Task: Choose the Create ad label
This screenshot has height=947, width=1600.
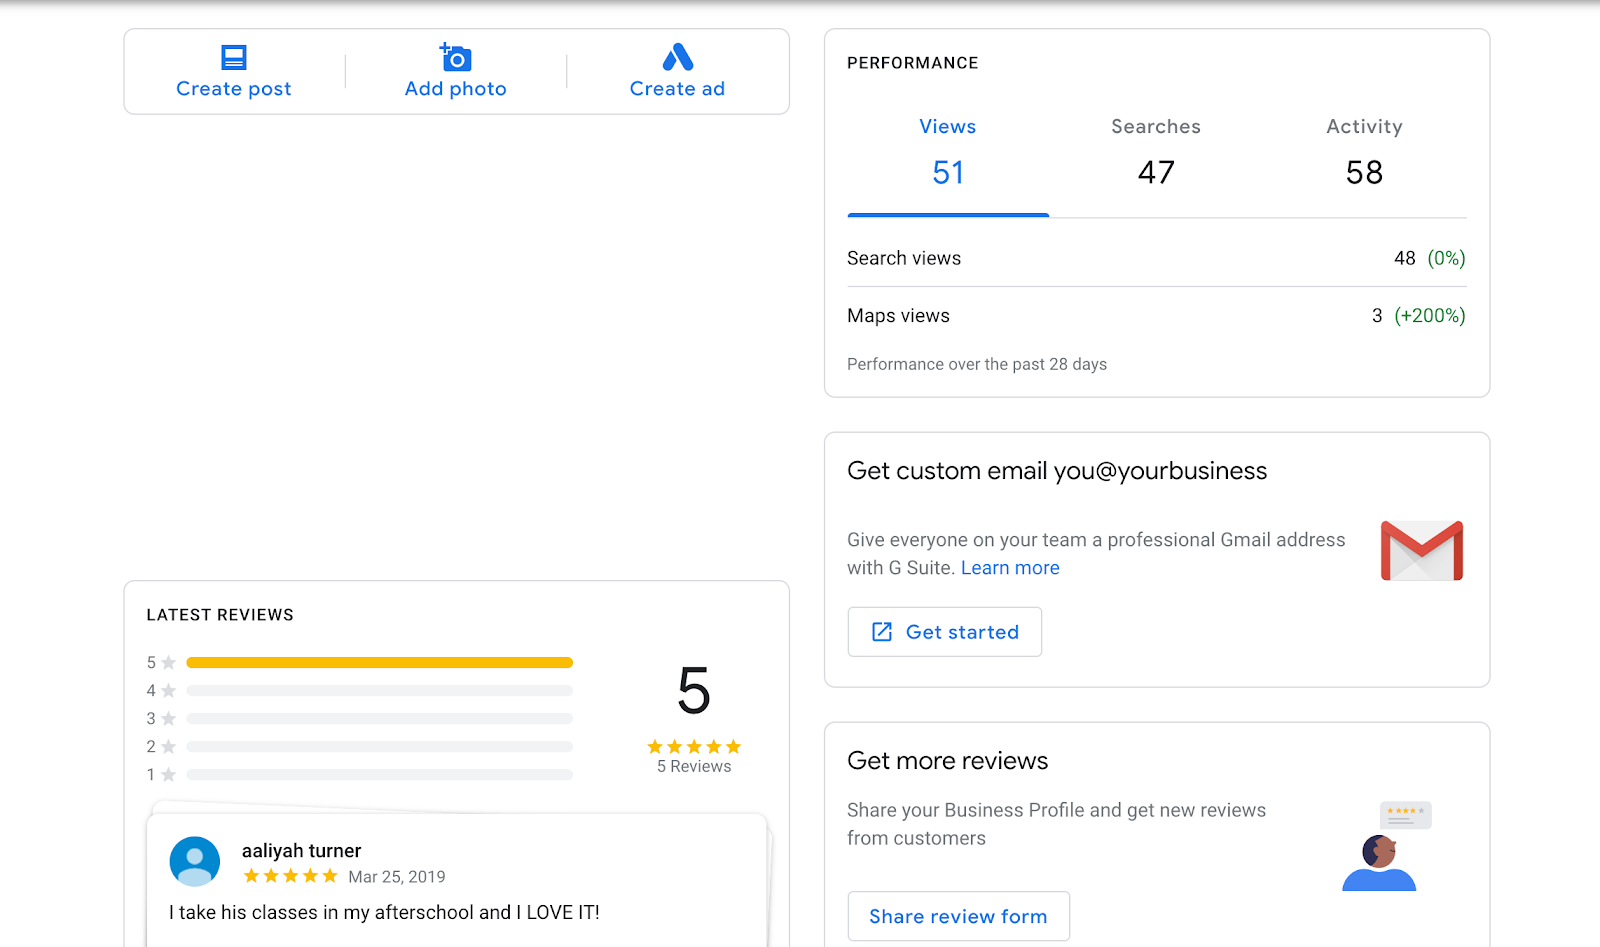Action: (x=678, y=89)
